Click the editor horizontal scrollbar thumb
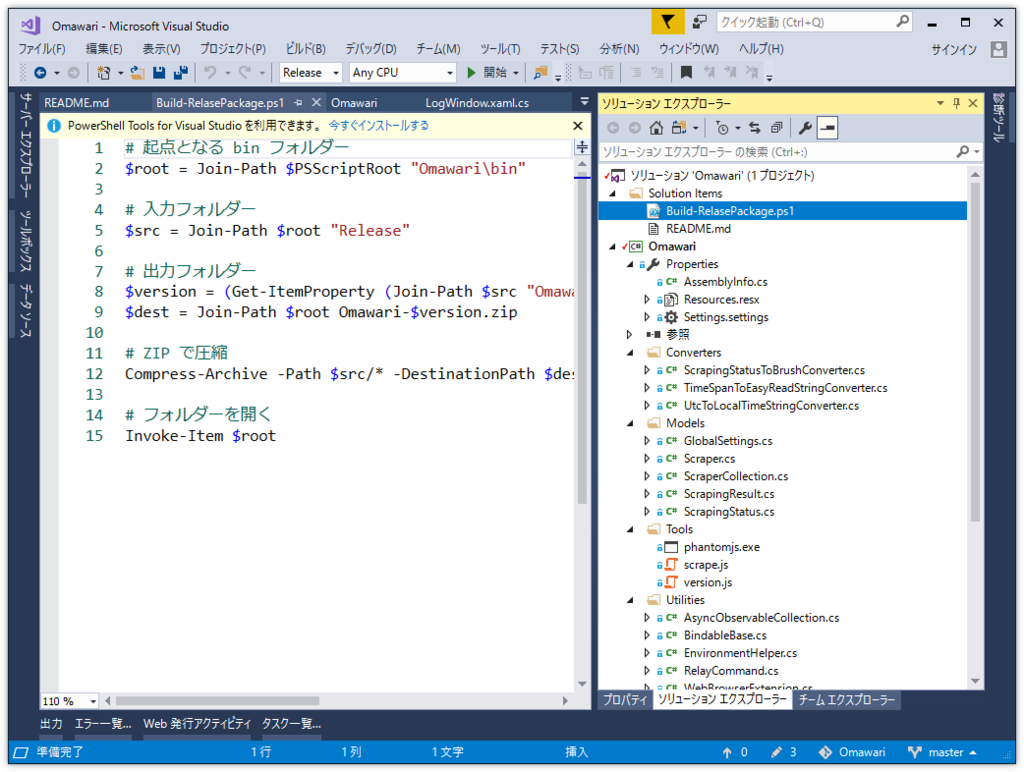The height and width of the screenshot is (772, 1024). coord(217,701)
